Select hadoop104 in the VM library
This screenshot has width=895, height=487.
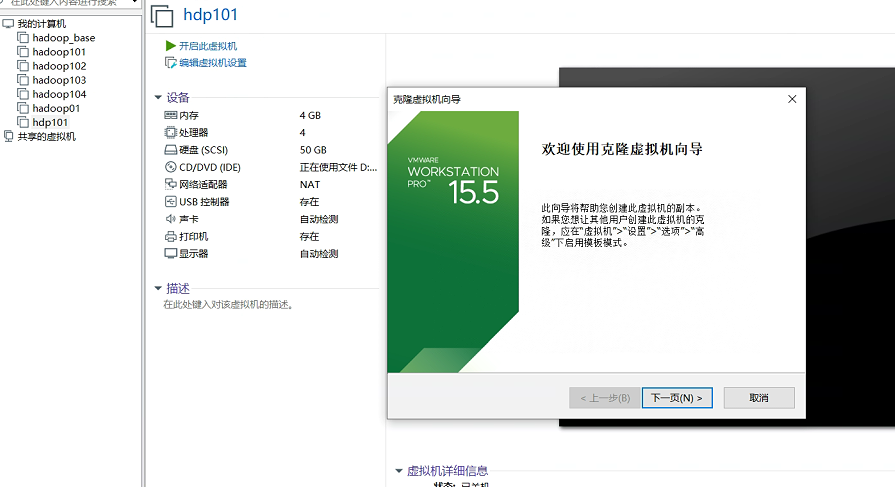[59, 94]
